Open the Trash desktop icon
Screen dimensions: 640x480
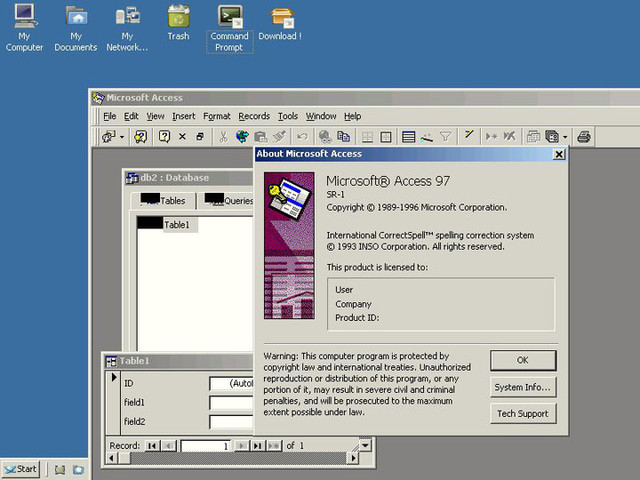(178, 22)
